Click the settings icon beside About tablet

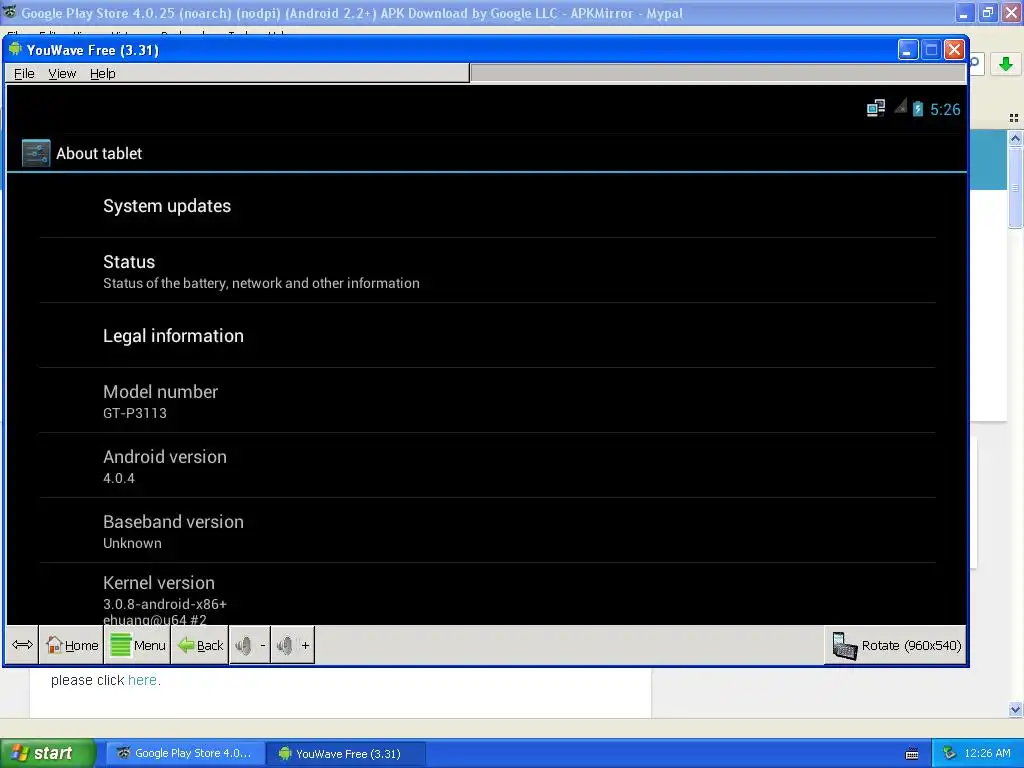point(36,153)
